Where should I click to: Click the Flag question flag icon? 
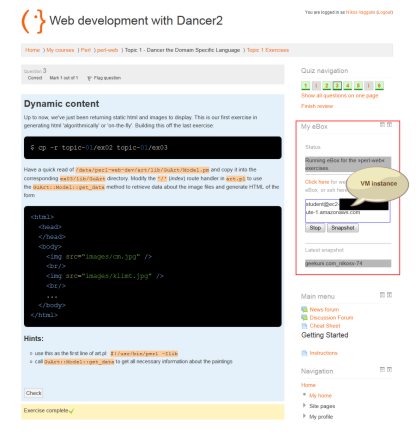89,78
